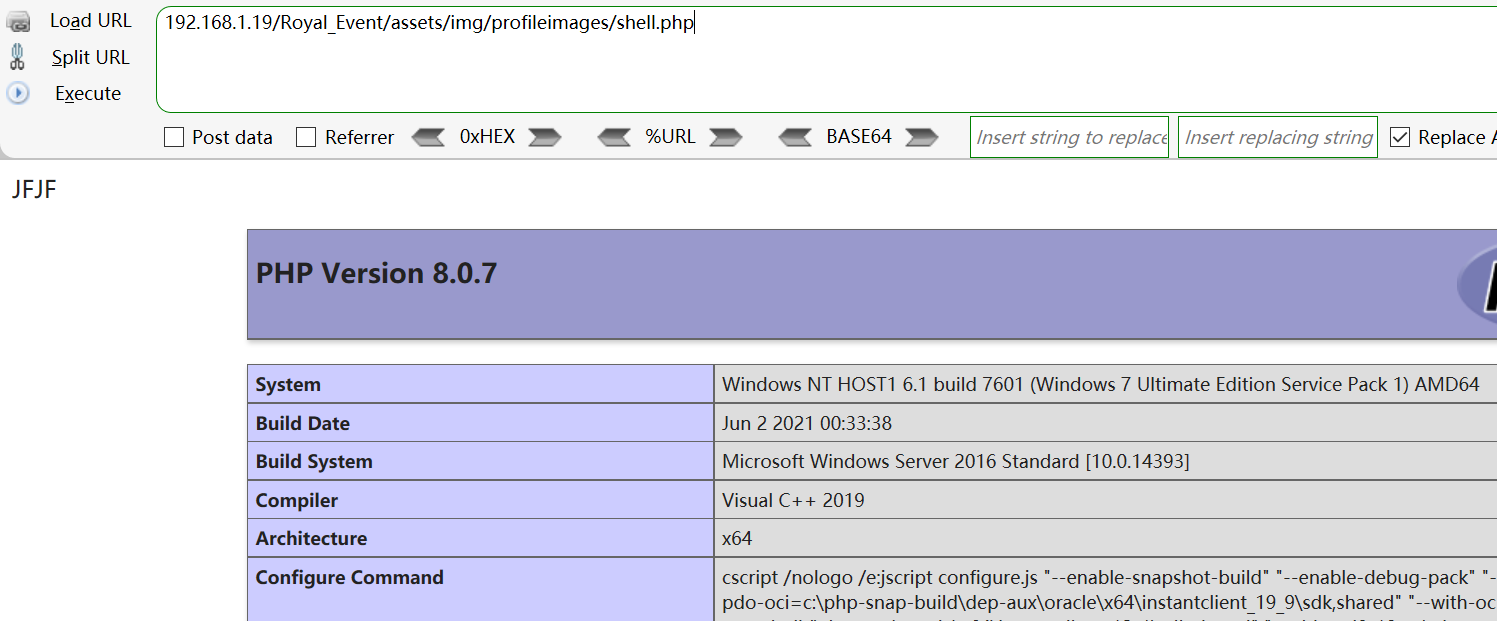Click right arrow beside 0xHEX

coord(545,137)
